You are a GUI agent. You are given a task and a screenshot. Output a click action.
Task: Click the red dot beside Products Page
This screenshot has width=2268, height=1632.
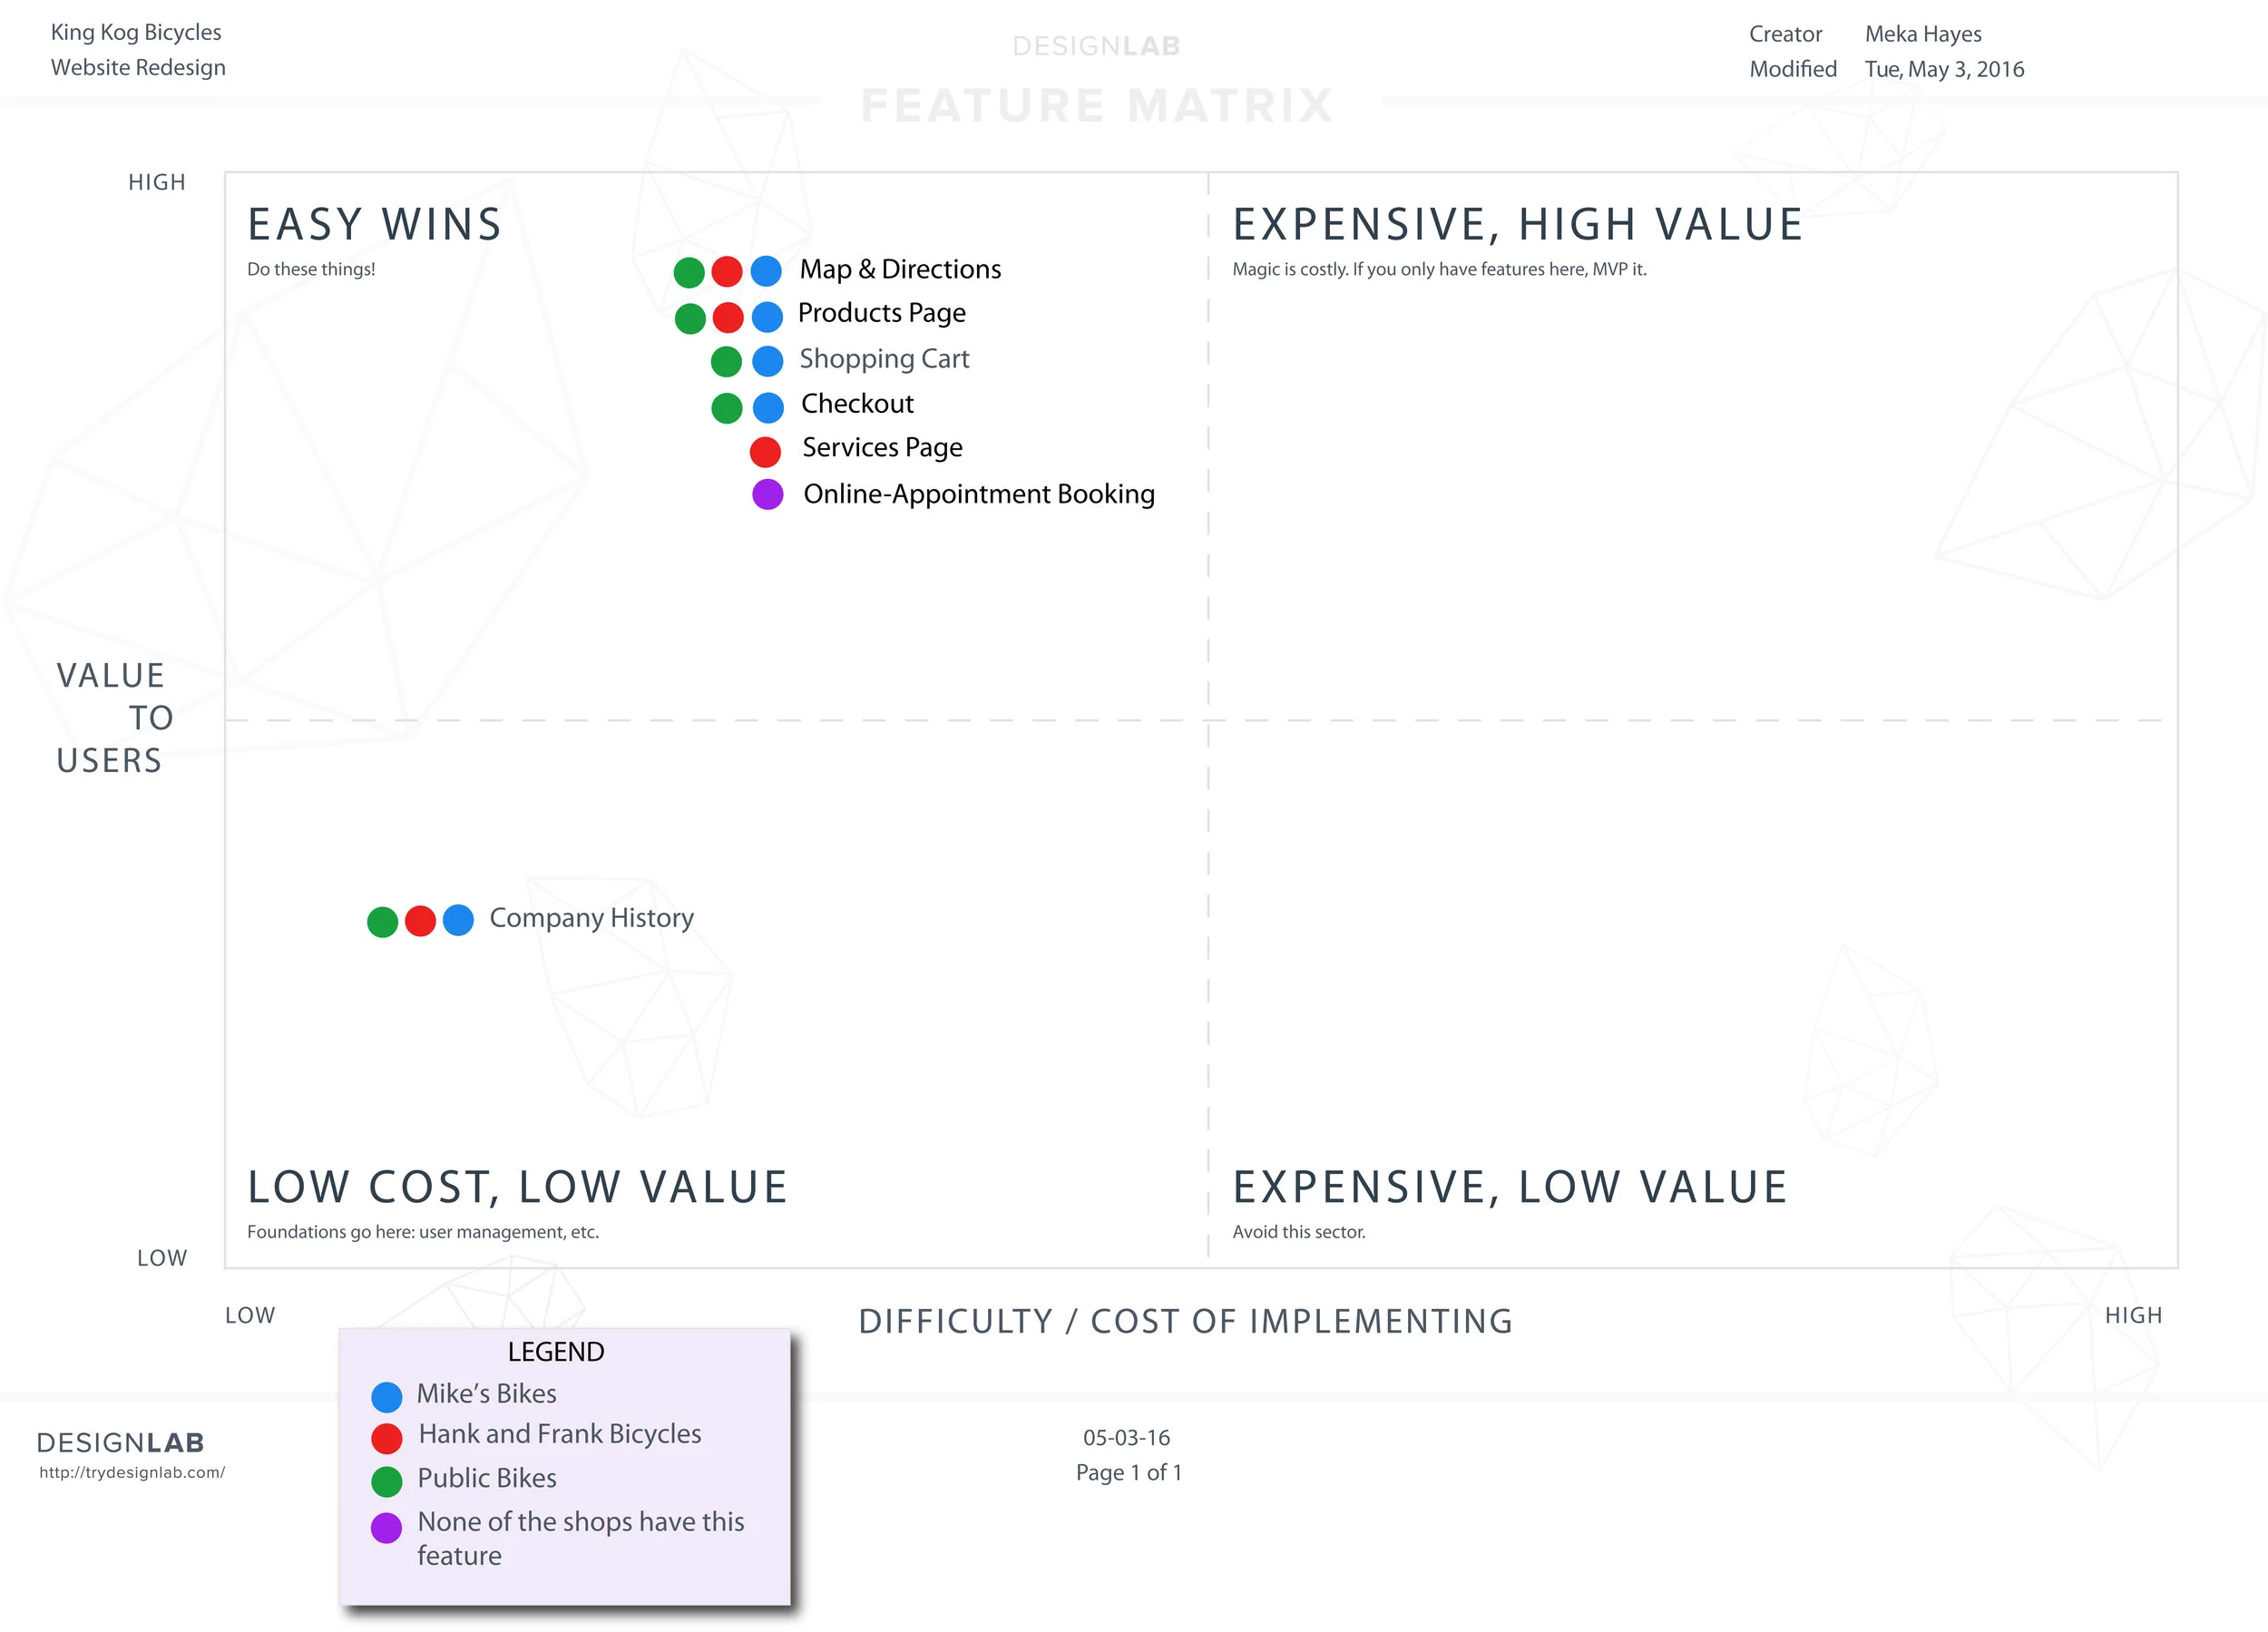[728, 318]
